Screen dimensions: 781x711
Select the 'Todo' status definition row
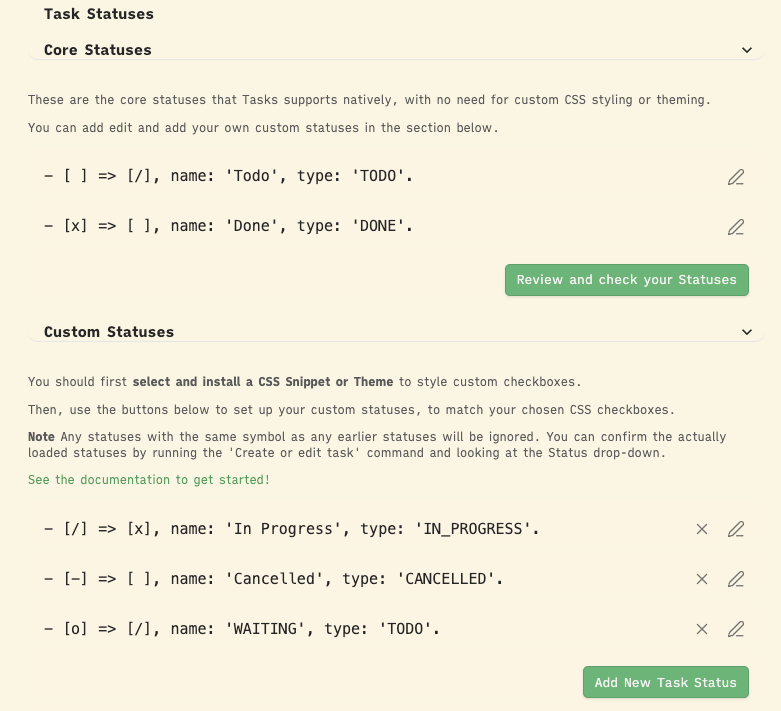pyautogui.click(x=228, y=176)
